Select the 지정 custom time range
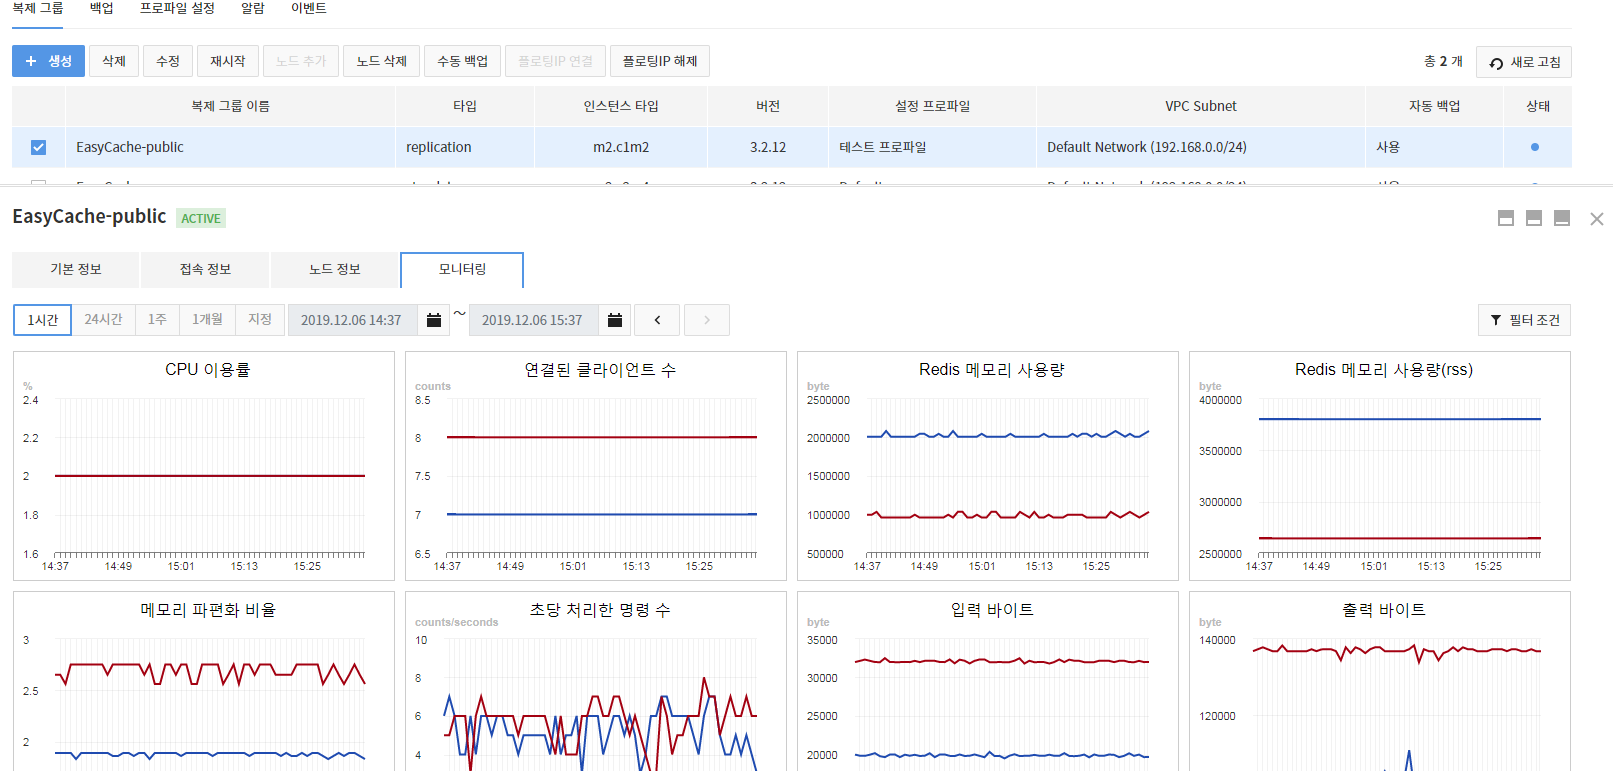Image resolution: width=1613 pixels, height=771 pixels. tap(260, 320)
